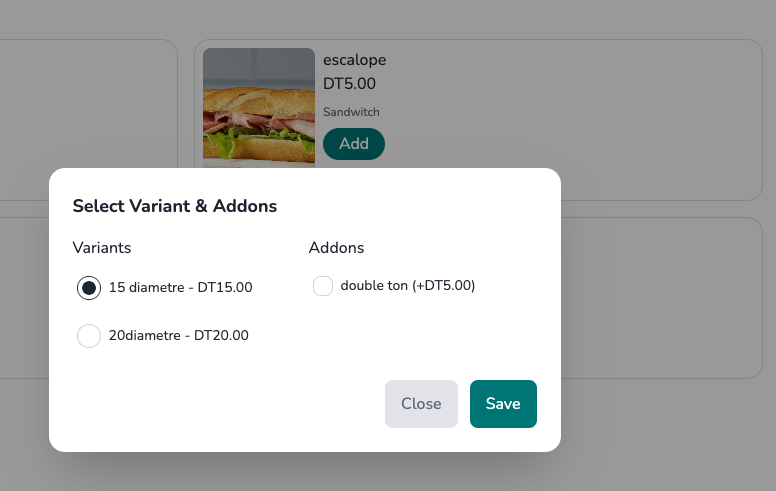The image size is (776, 491).
Task: Click the '15 diametre - DT15.00' label text
Action: coord(181,288)
